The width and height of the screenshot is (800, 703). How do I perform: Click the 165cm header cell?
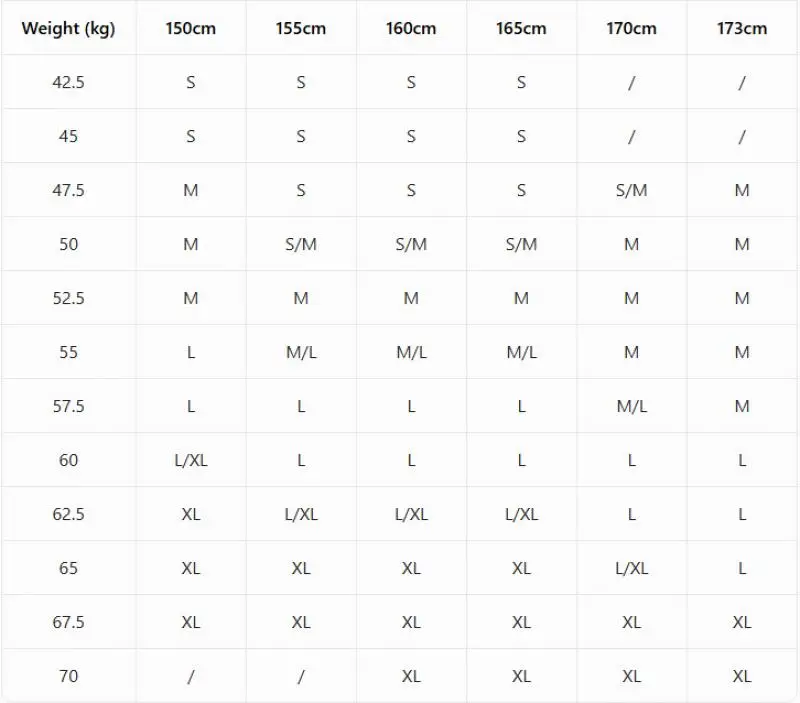(x=521, y=28)
